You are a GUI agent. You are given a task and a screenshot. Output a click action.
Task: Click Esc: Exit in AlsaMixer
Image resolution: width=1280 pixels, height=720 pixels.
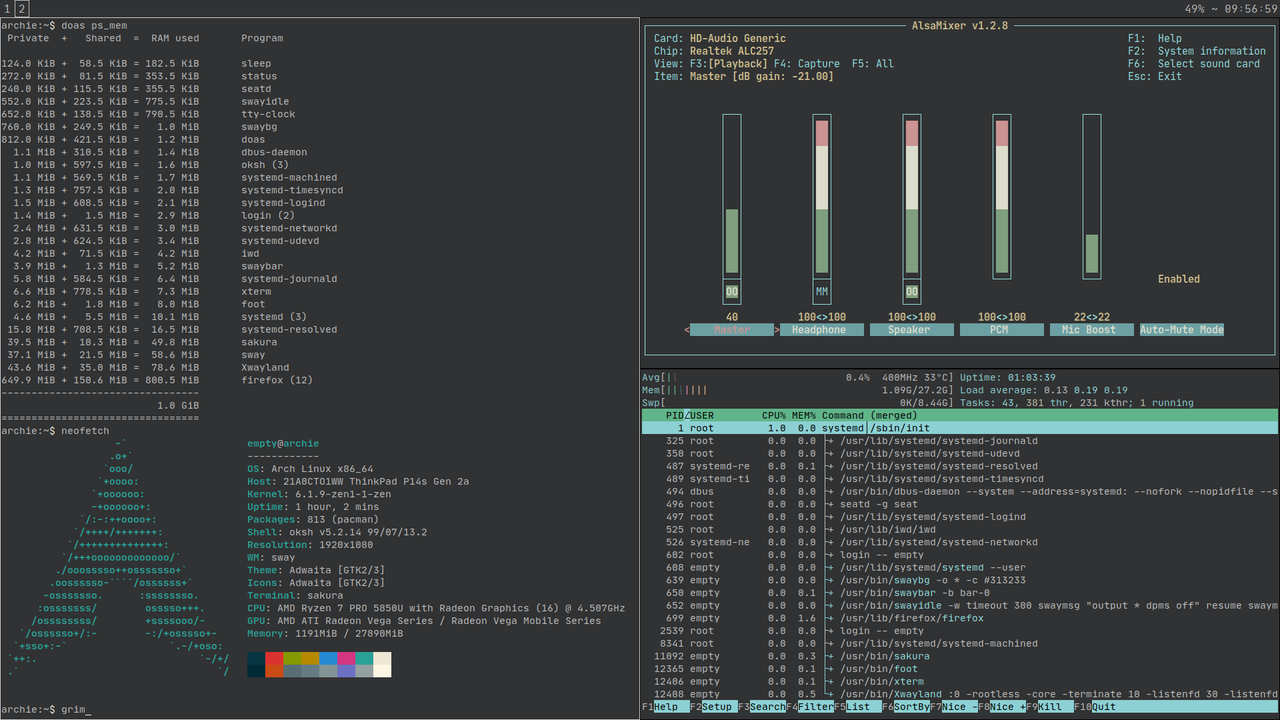(x=1155, y=77)
